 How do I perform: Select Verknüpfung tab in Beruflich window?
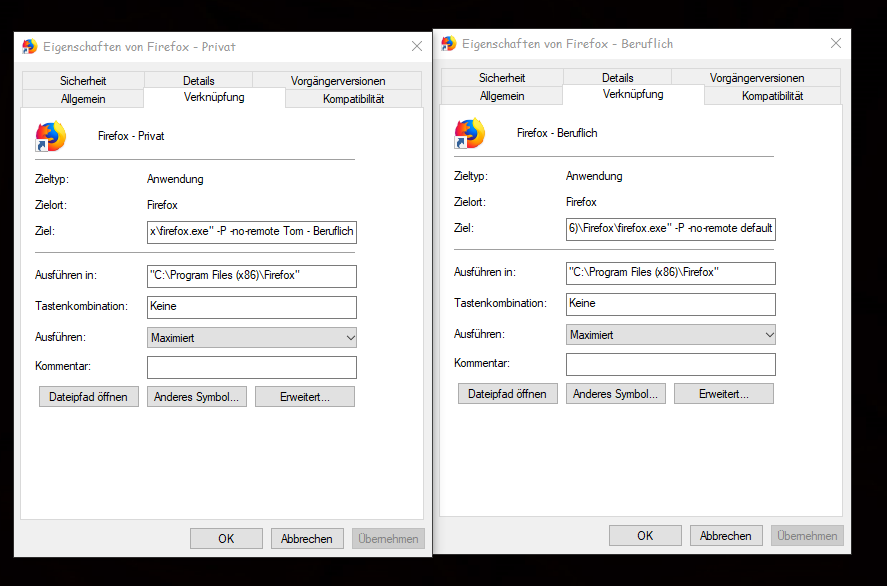634,94
